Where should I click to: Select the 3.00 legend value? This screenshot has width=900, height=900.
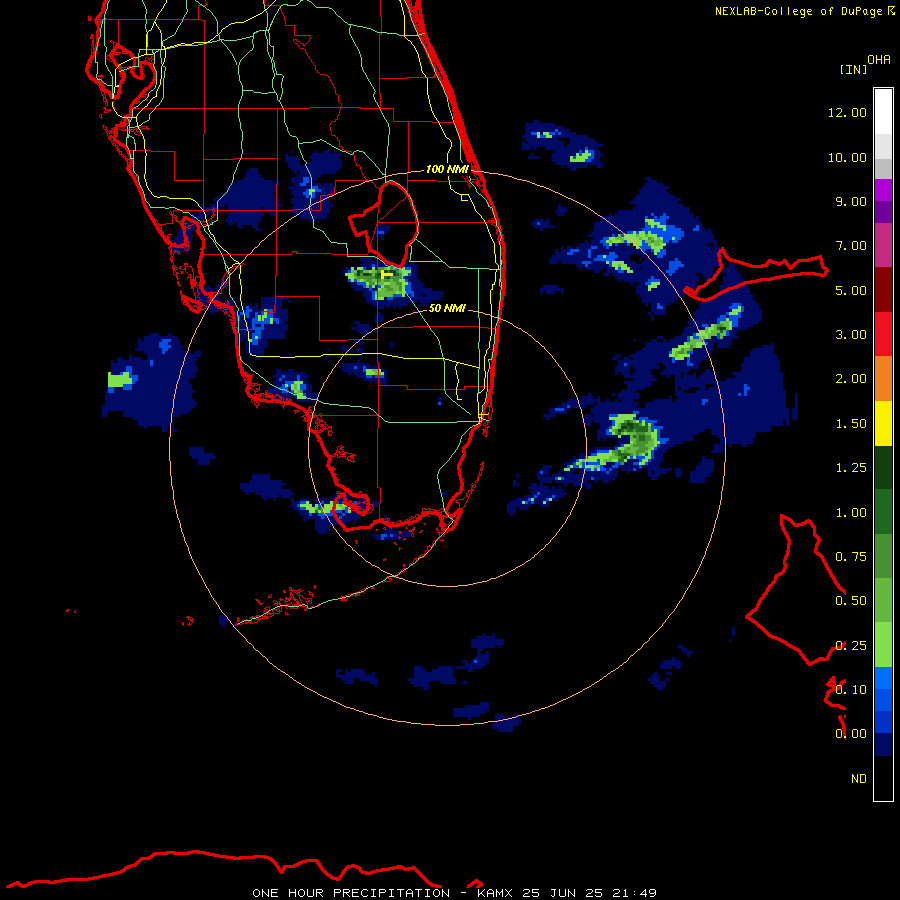(851, 335)
